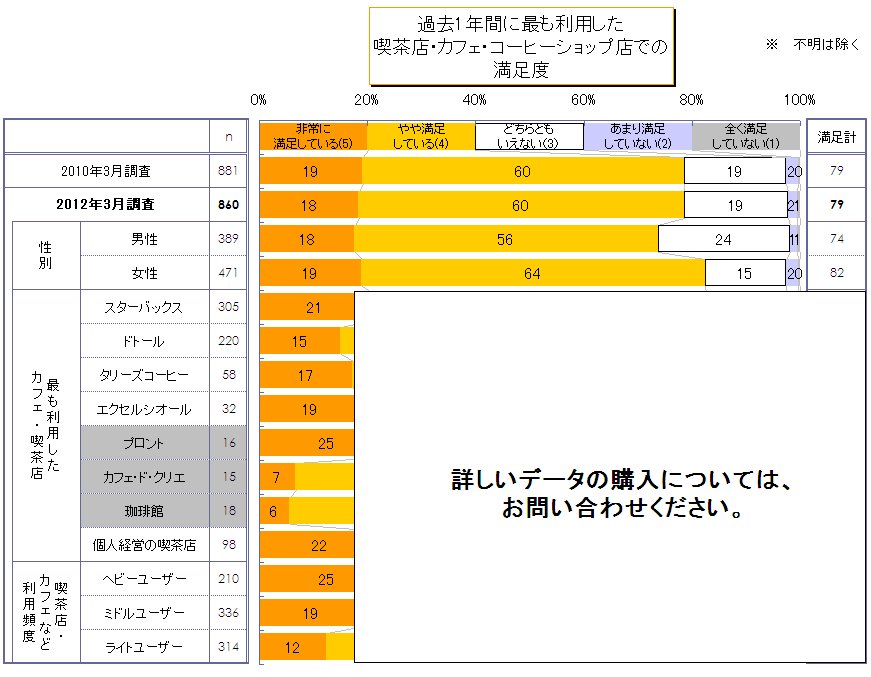
Task: Click the n value 98 for 個人経営の喫茶店
Action: [229, 544]
